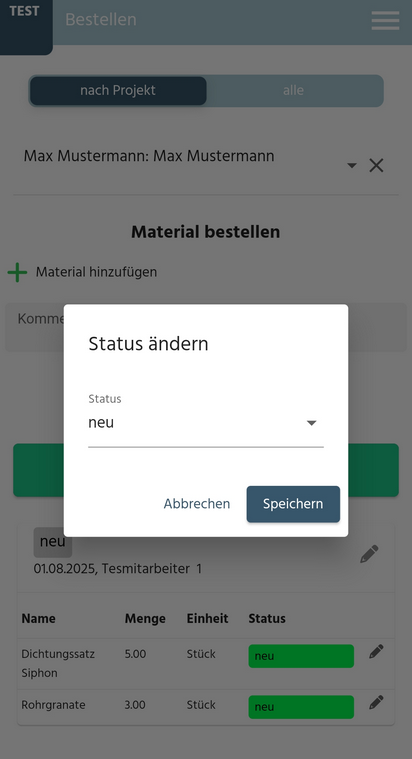Switch to the 'nach Projekt' view

(x=118, y=91)
